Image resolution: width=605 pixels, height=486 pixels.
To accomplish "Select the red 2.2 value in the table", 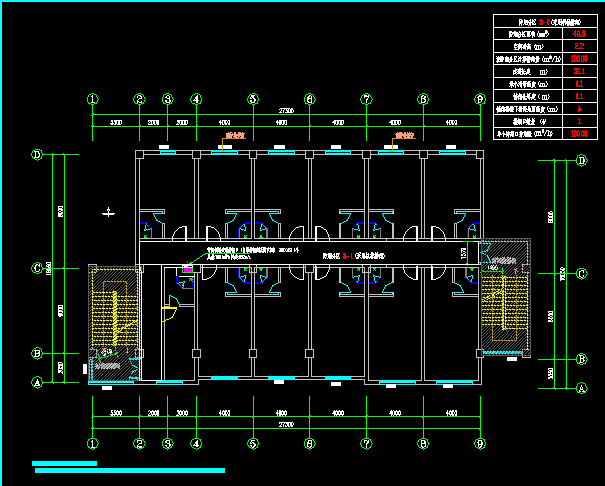I will coord(578,46).
